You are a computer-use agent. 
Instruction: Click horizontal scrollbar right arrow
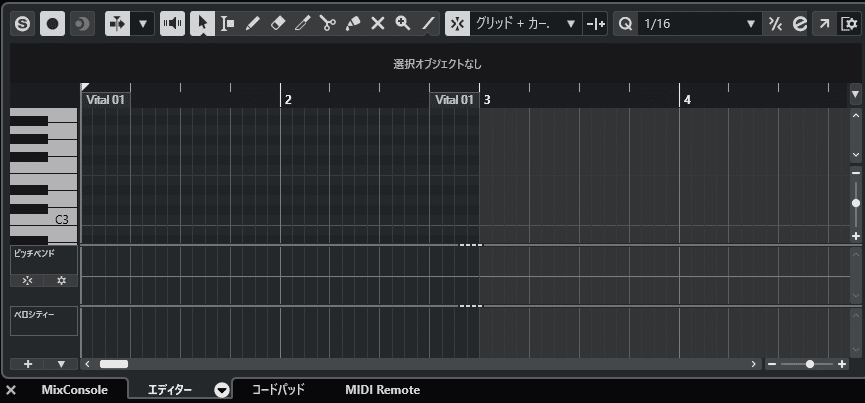(754, 364)
